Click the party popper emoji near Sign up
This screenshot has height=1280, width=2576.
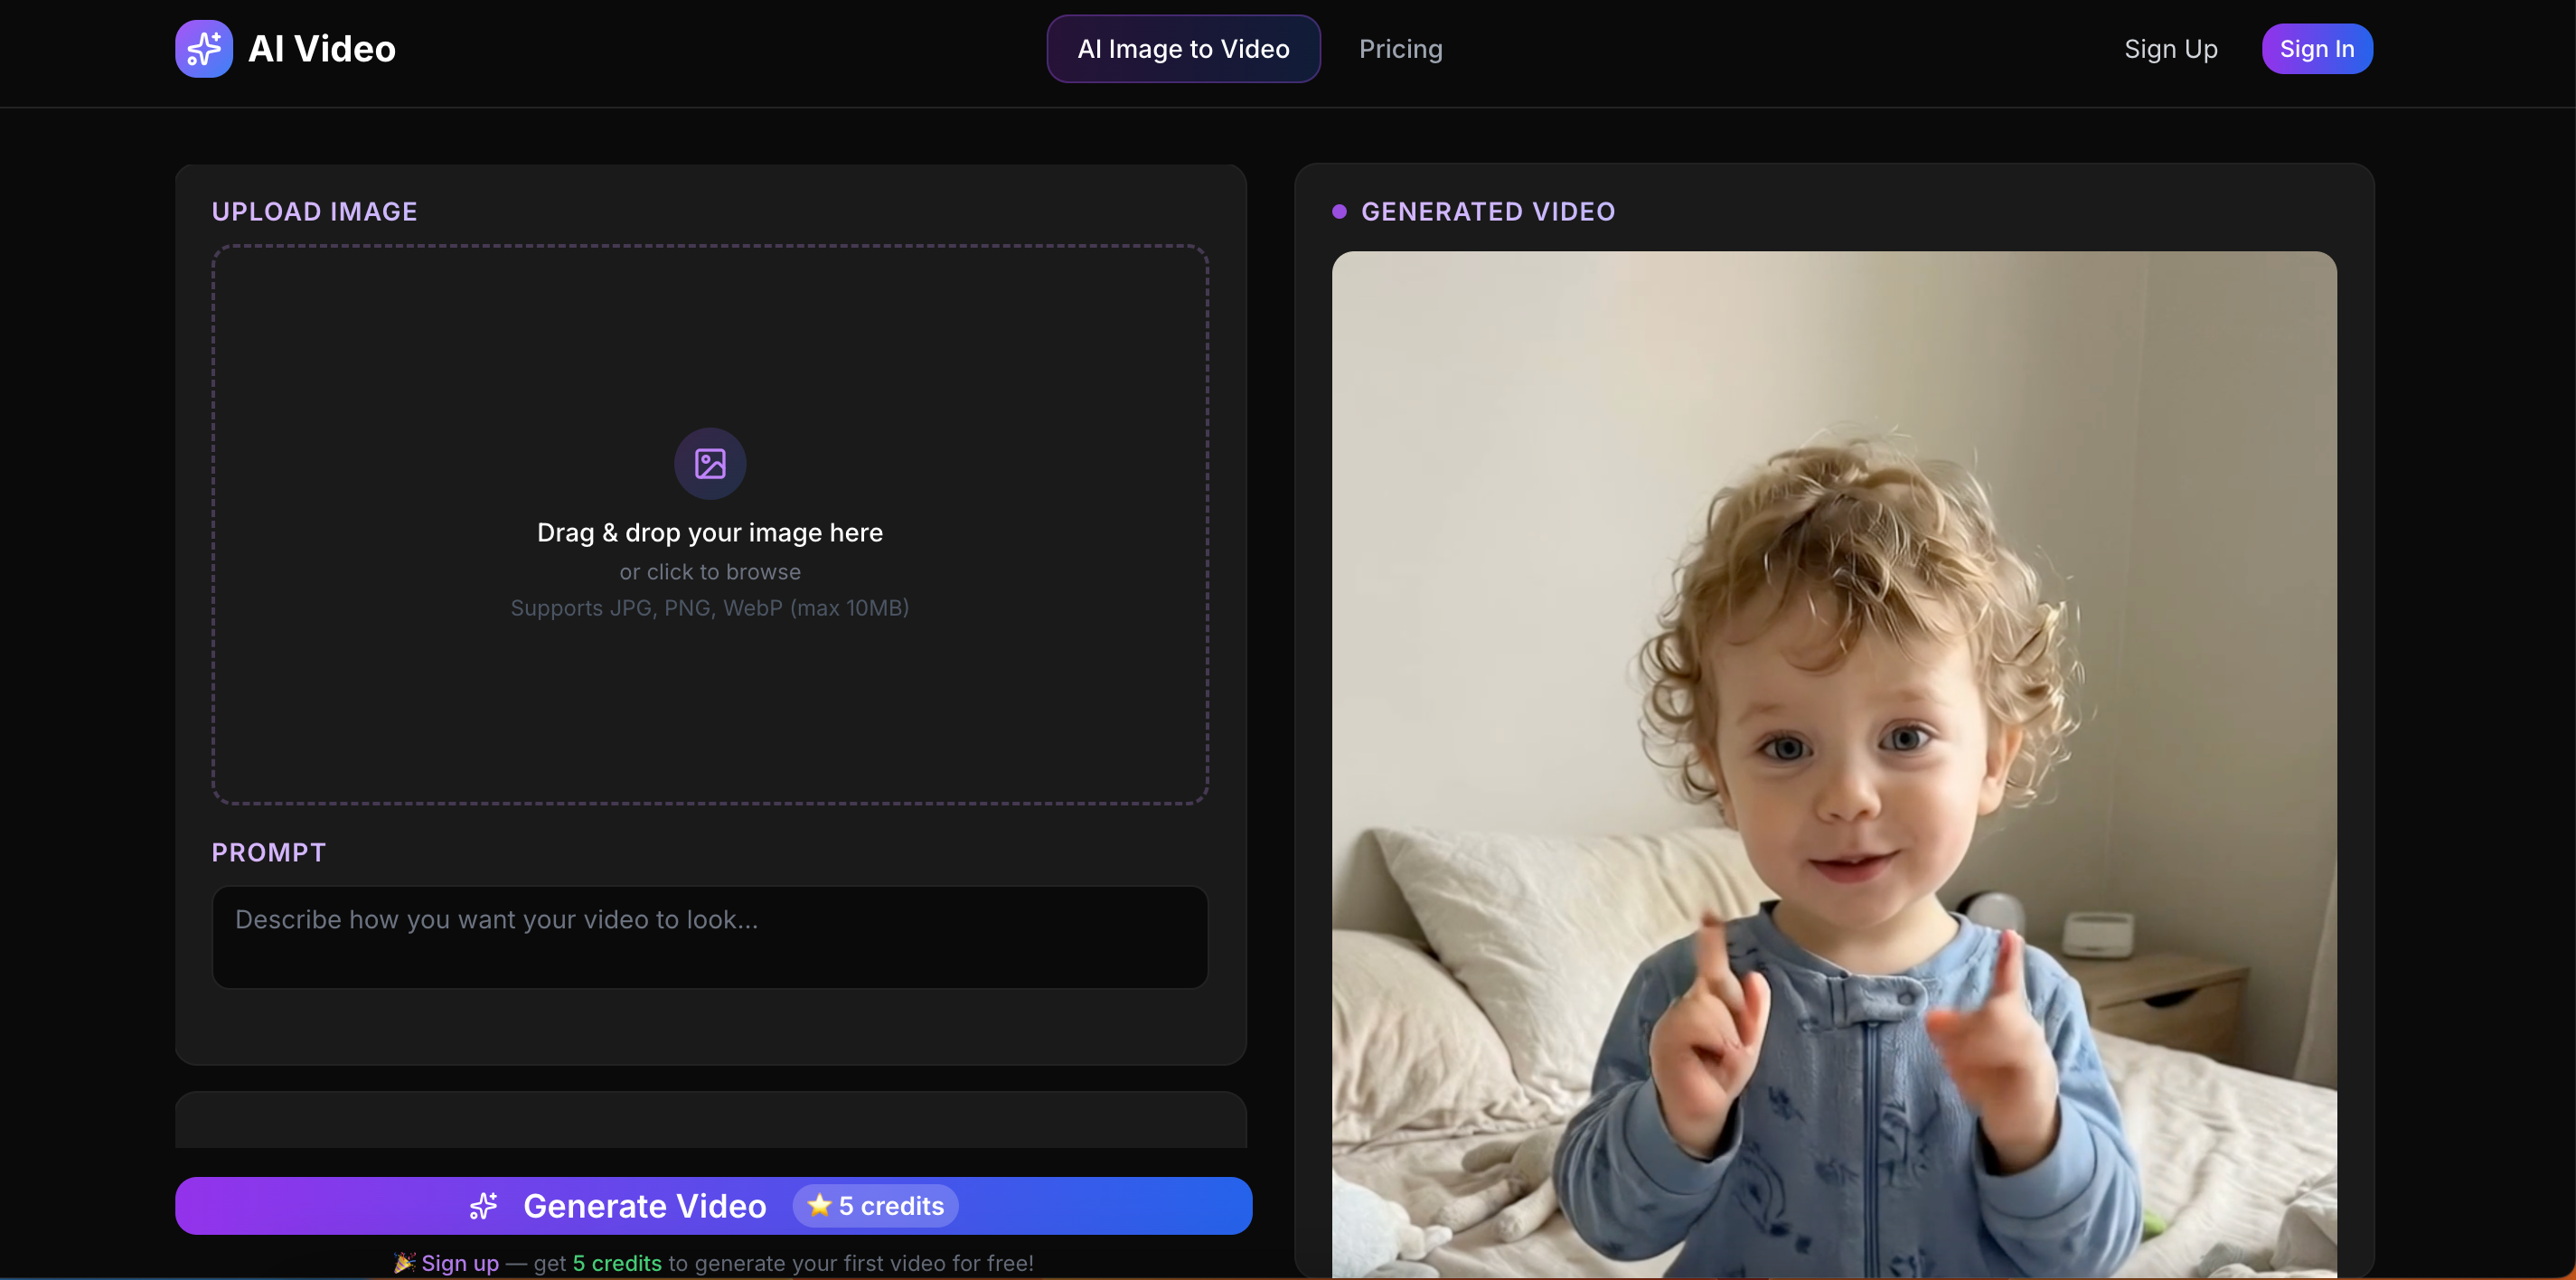coord(404,1263)
